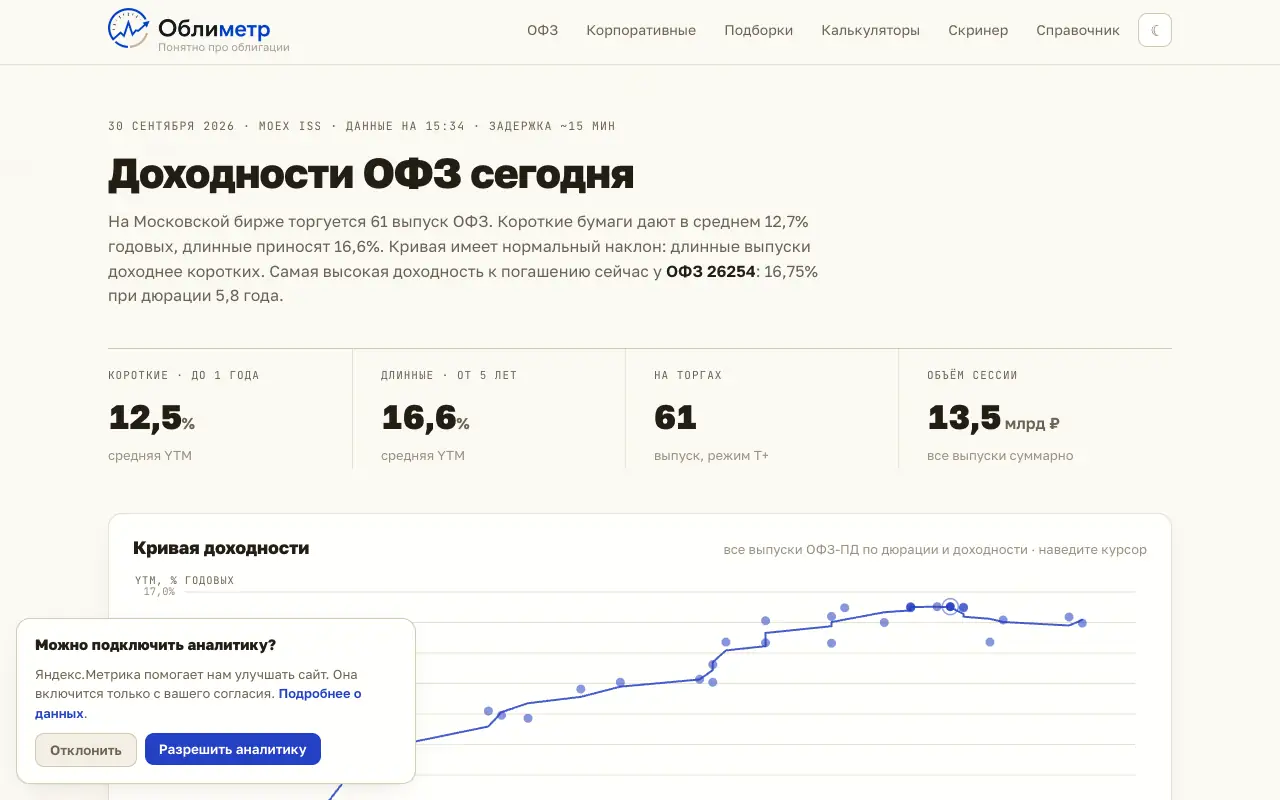
Task: Click the 61 issues on trading value
Action: [x=675, y=417]
